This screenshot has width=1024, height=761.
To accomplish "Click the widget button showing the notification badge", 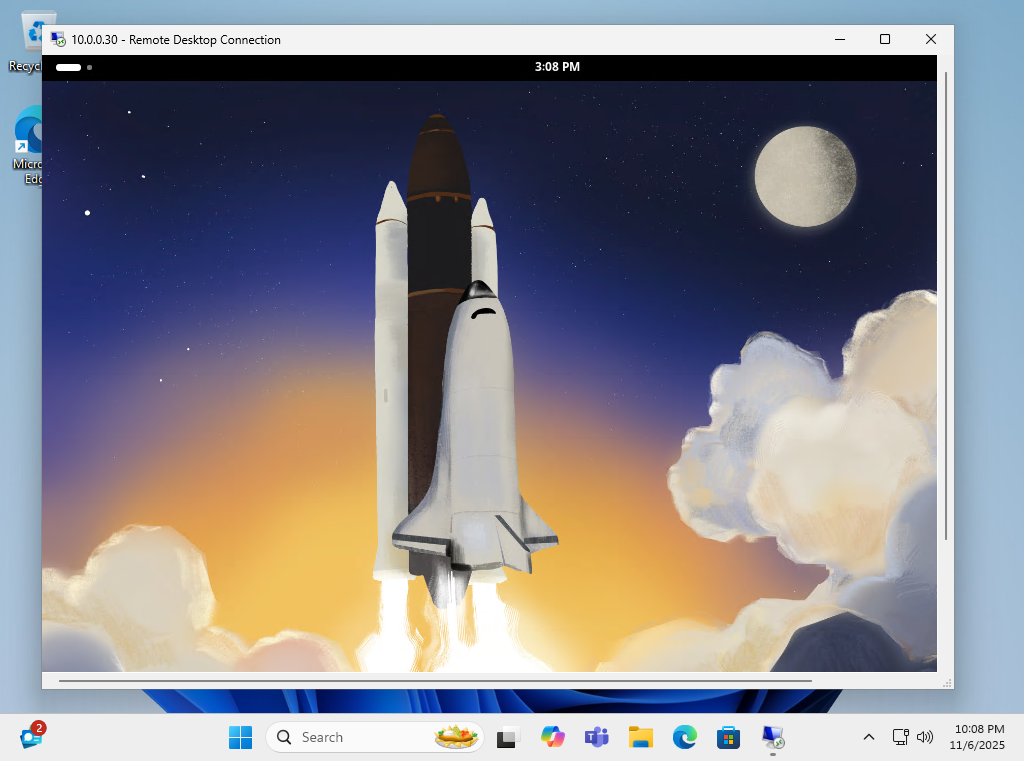I will click(x=30, y=736).
